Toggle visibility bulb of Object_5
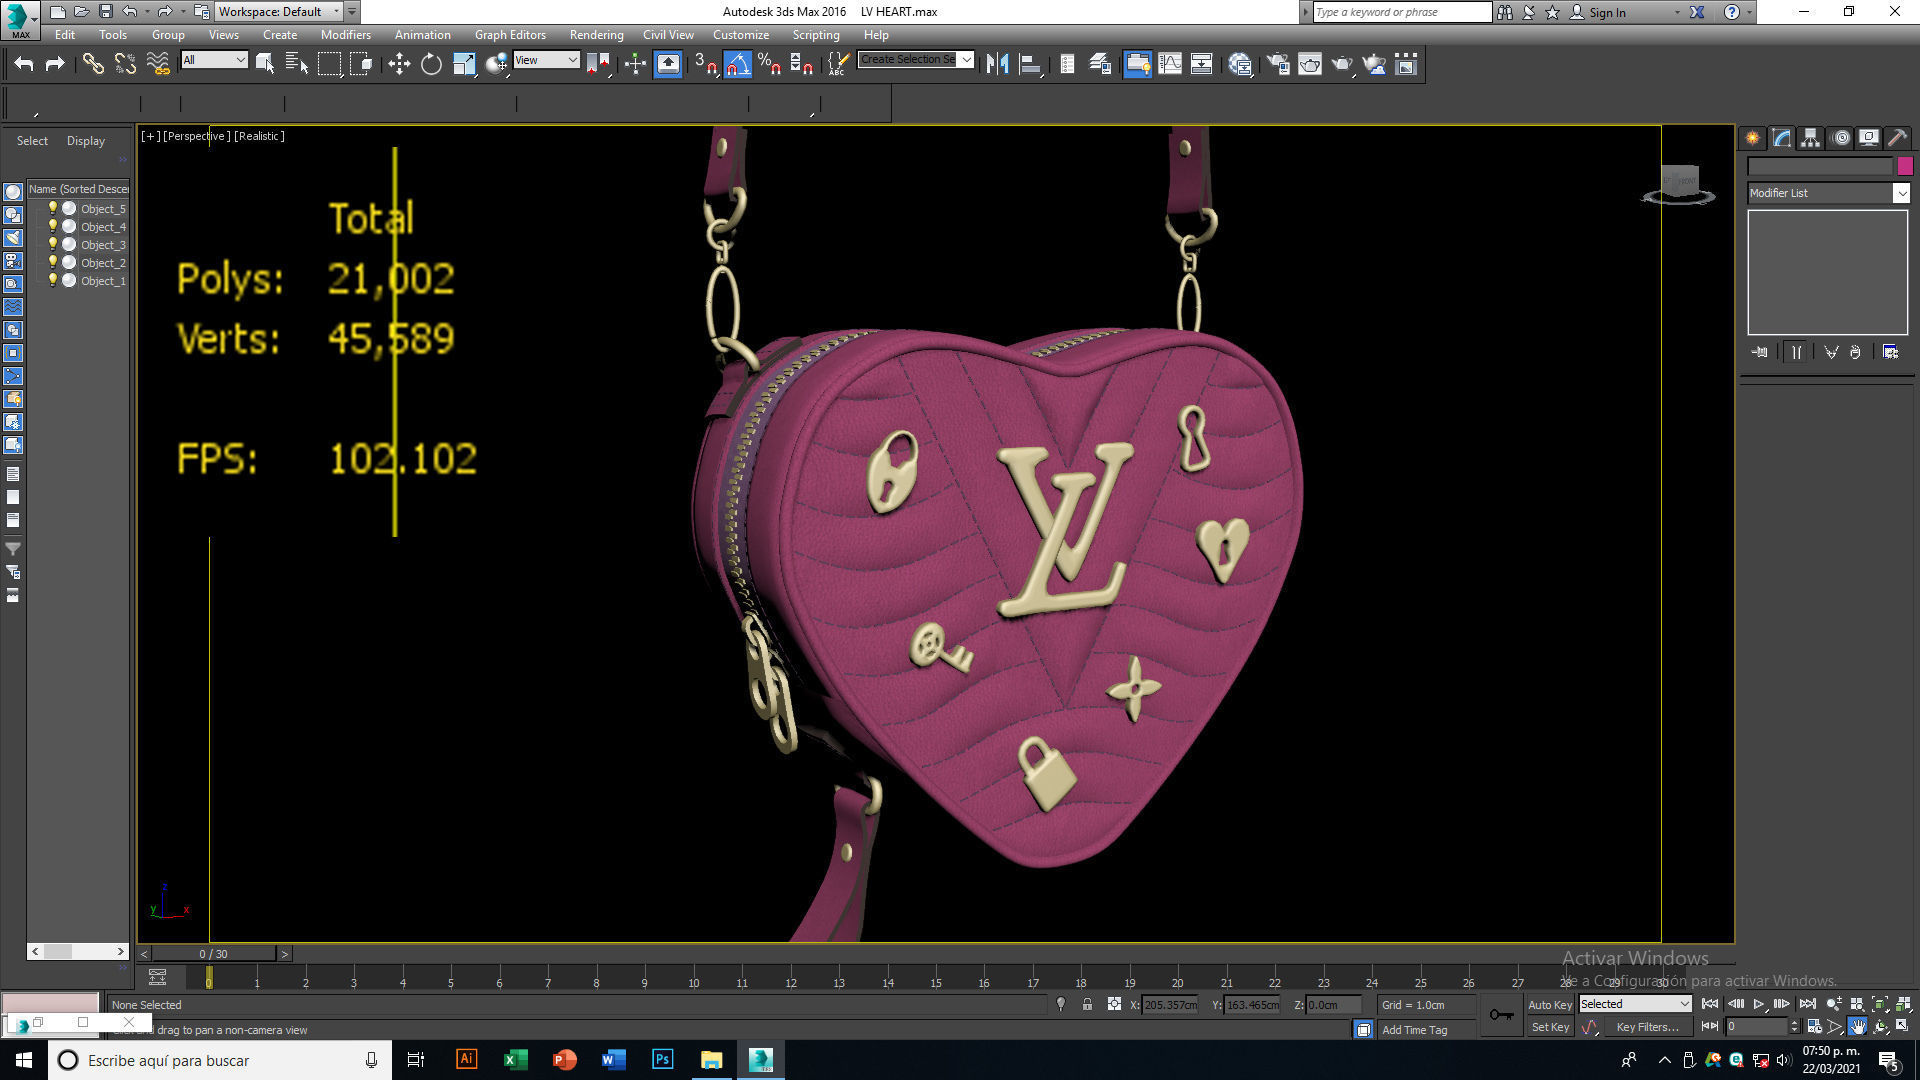 (x=53, y=208)
